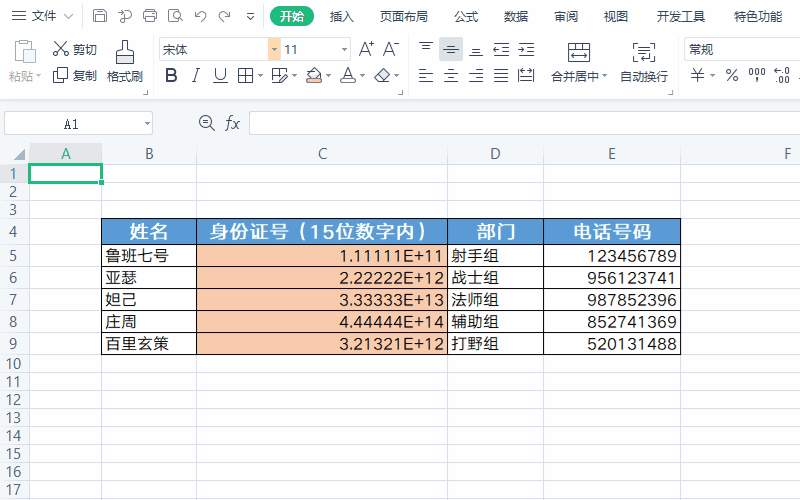
Task: Switch to the 插入 tab
Action: point(341,16)
